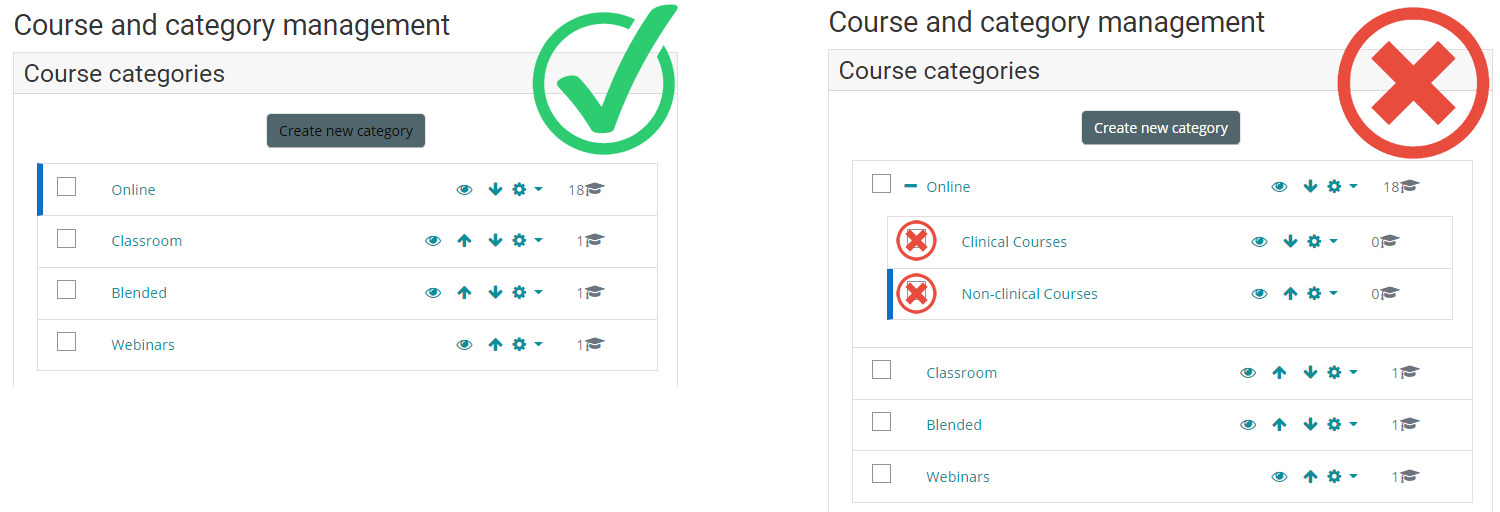Open the Non-clinical Courses category link
The width and height of the screenshot is (1500, 512).
tap(1029, 294)
